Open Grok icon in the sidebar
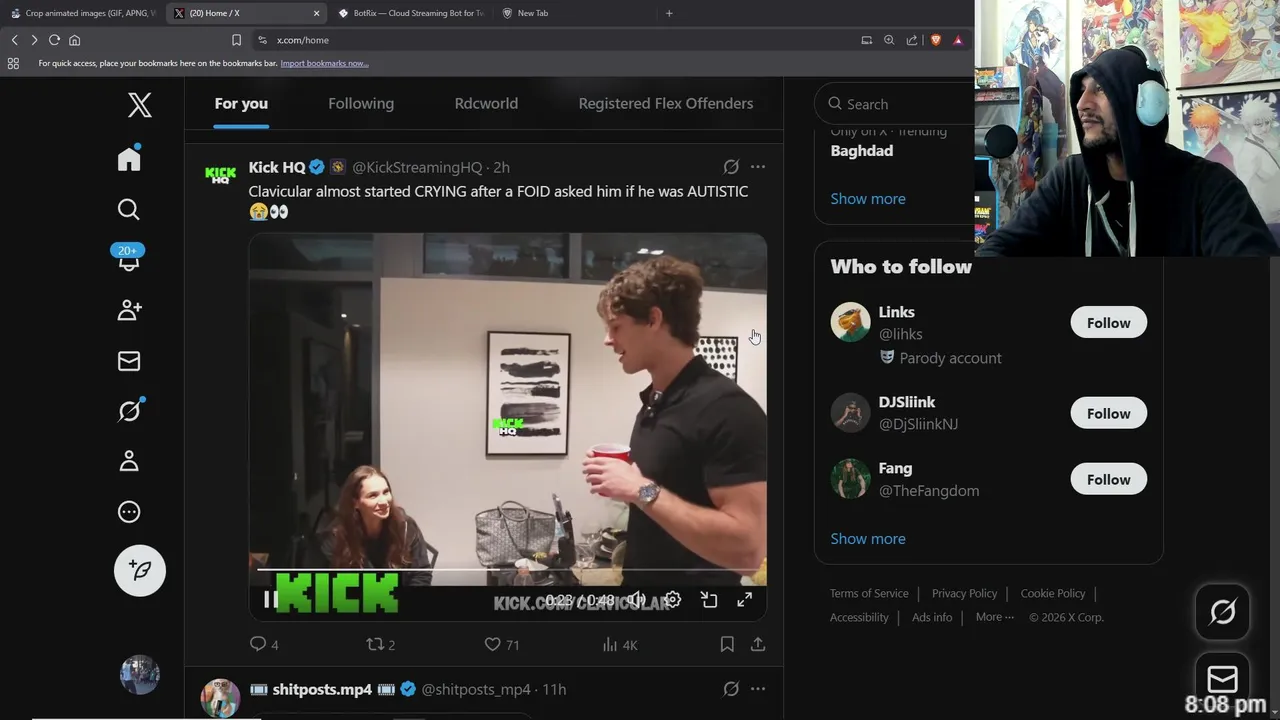 point(129,410)
